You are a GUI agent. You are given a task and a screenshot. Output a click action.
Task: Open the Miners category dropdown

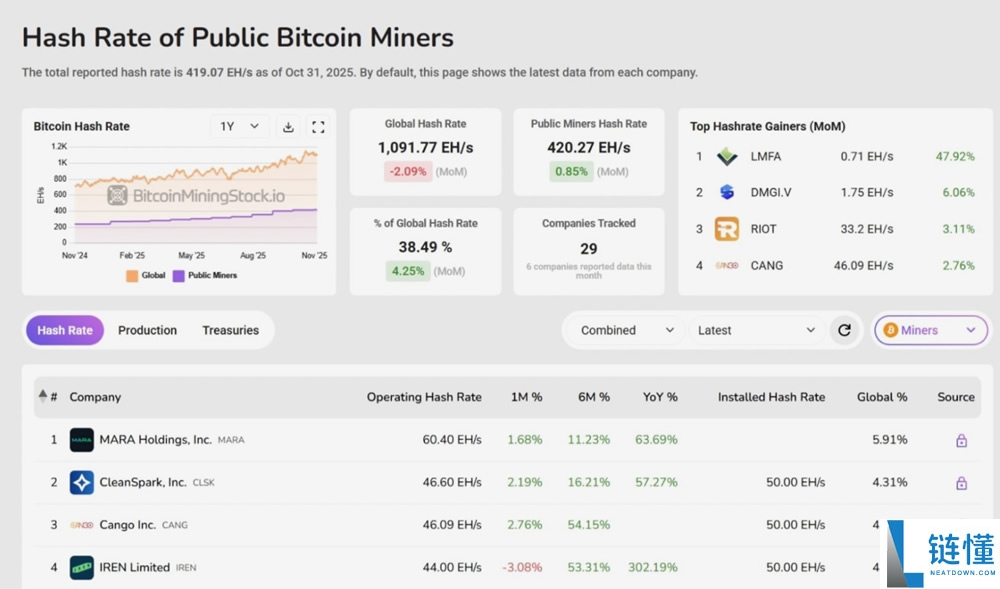pyautogui.click(x=931, y=330)
